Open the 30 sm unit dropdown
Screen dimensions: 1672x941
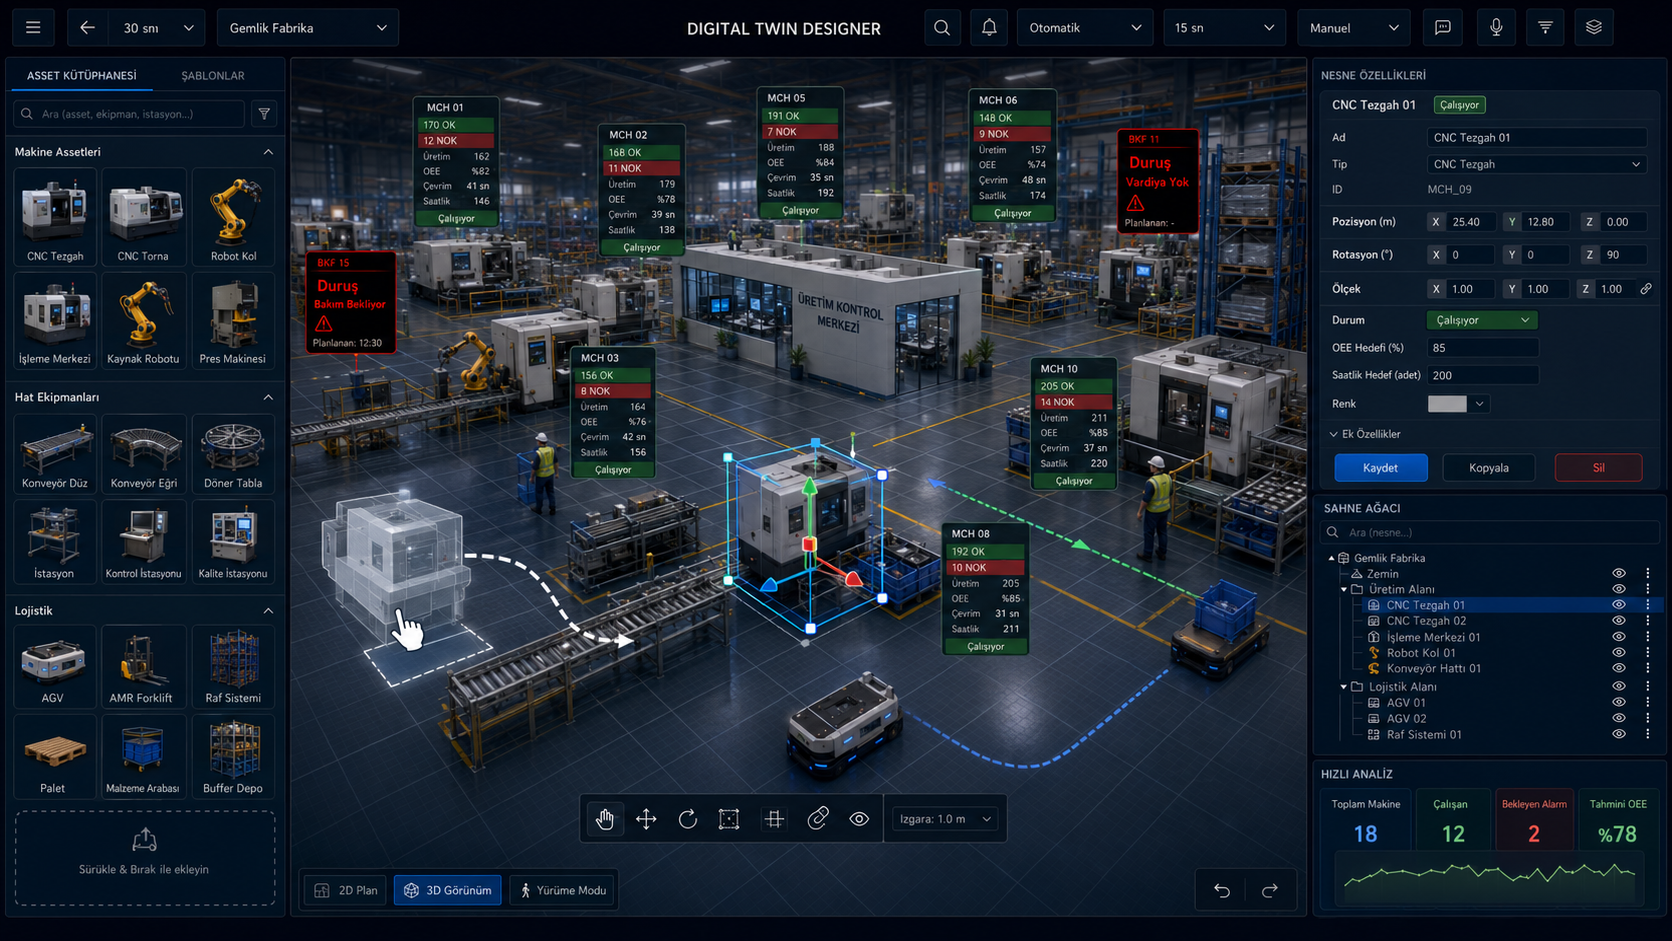click(158, 28)
